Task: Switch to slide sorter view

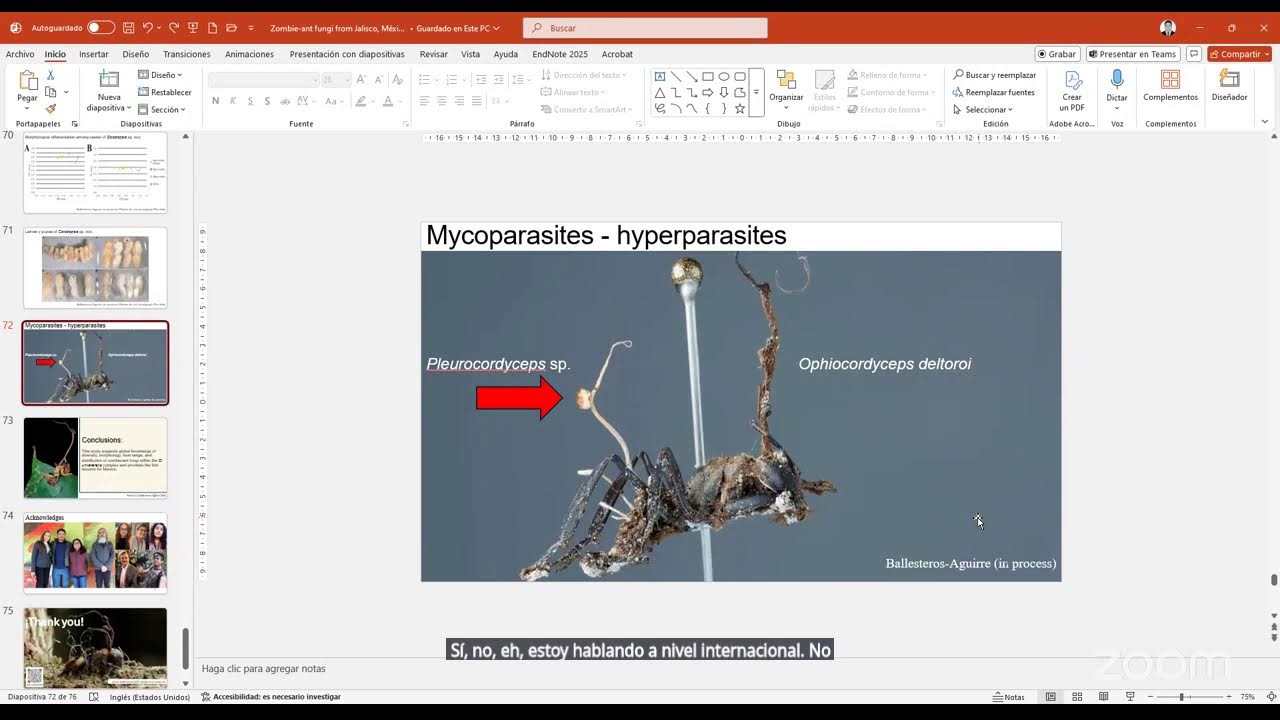Action: pos(1077,696)
